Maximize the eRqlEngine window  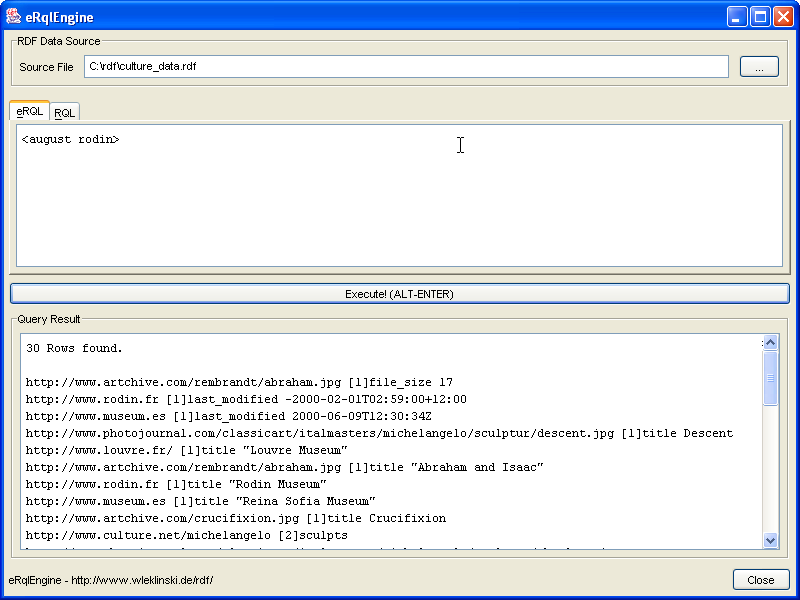(760, 16)
